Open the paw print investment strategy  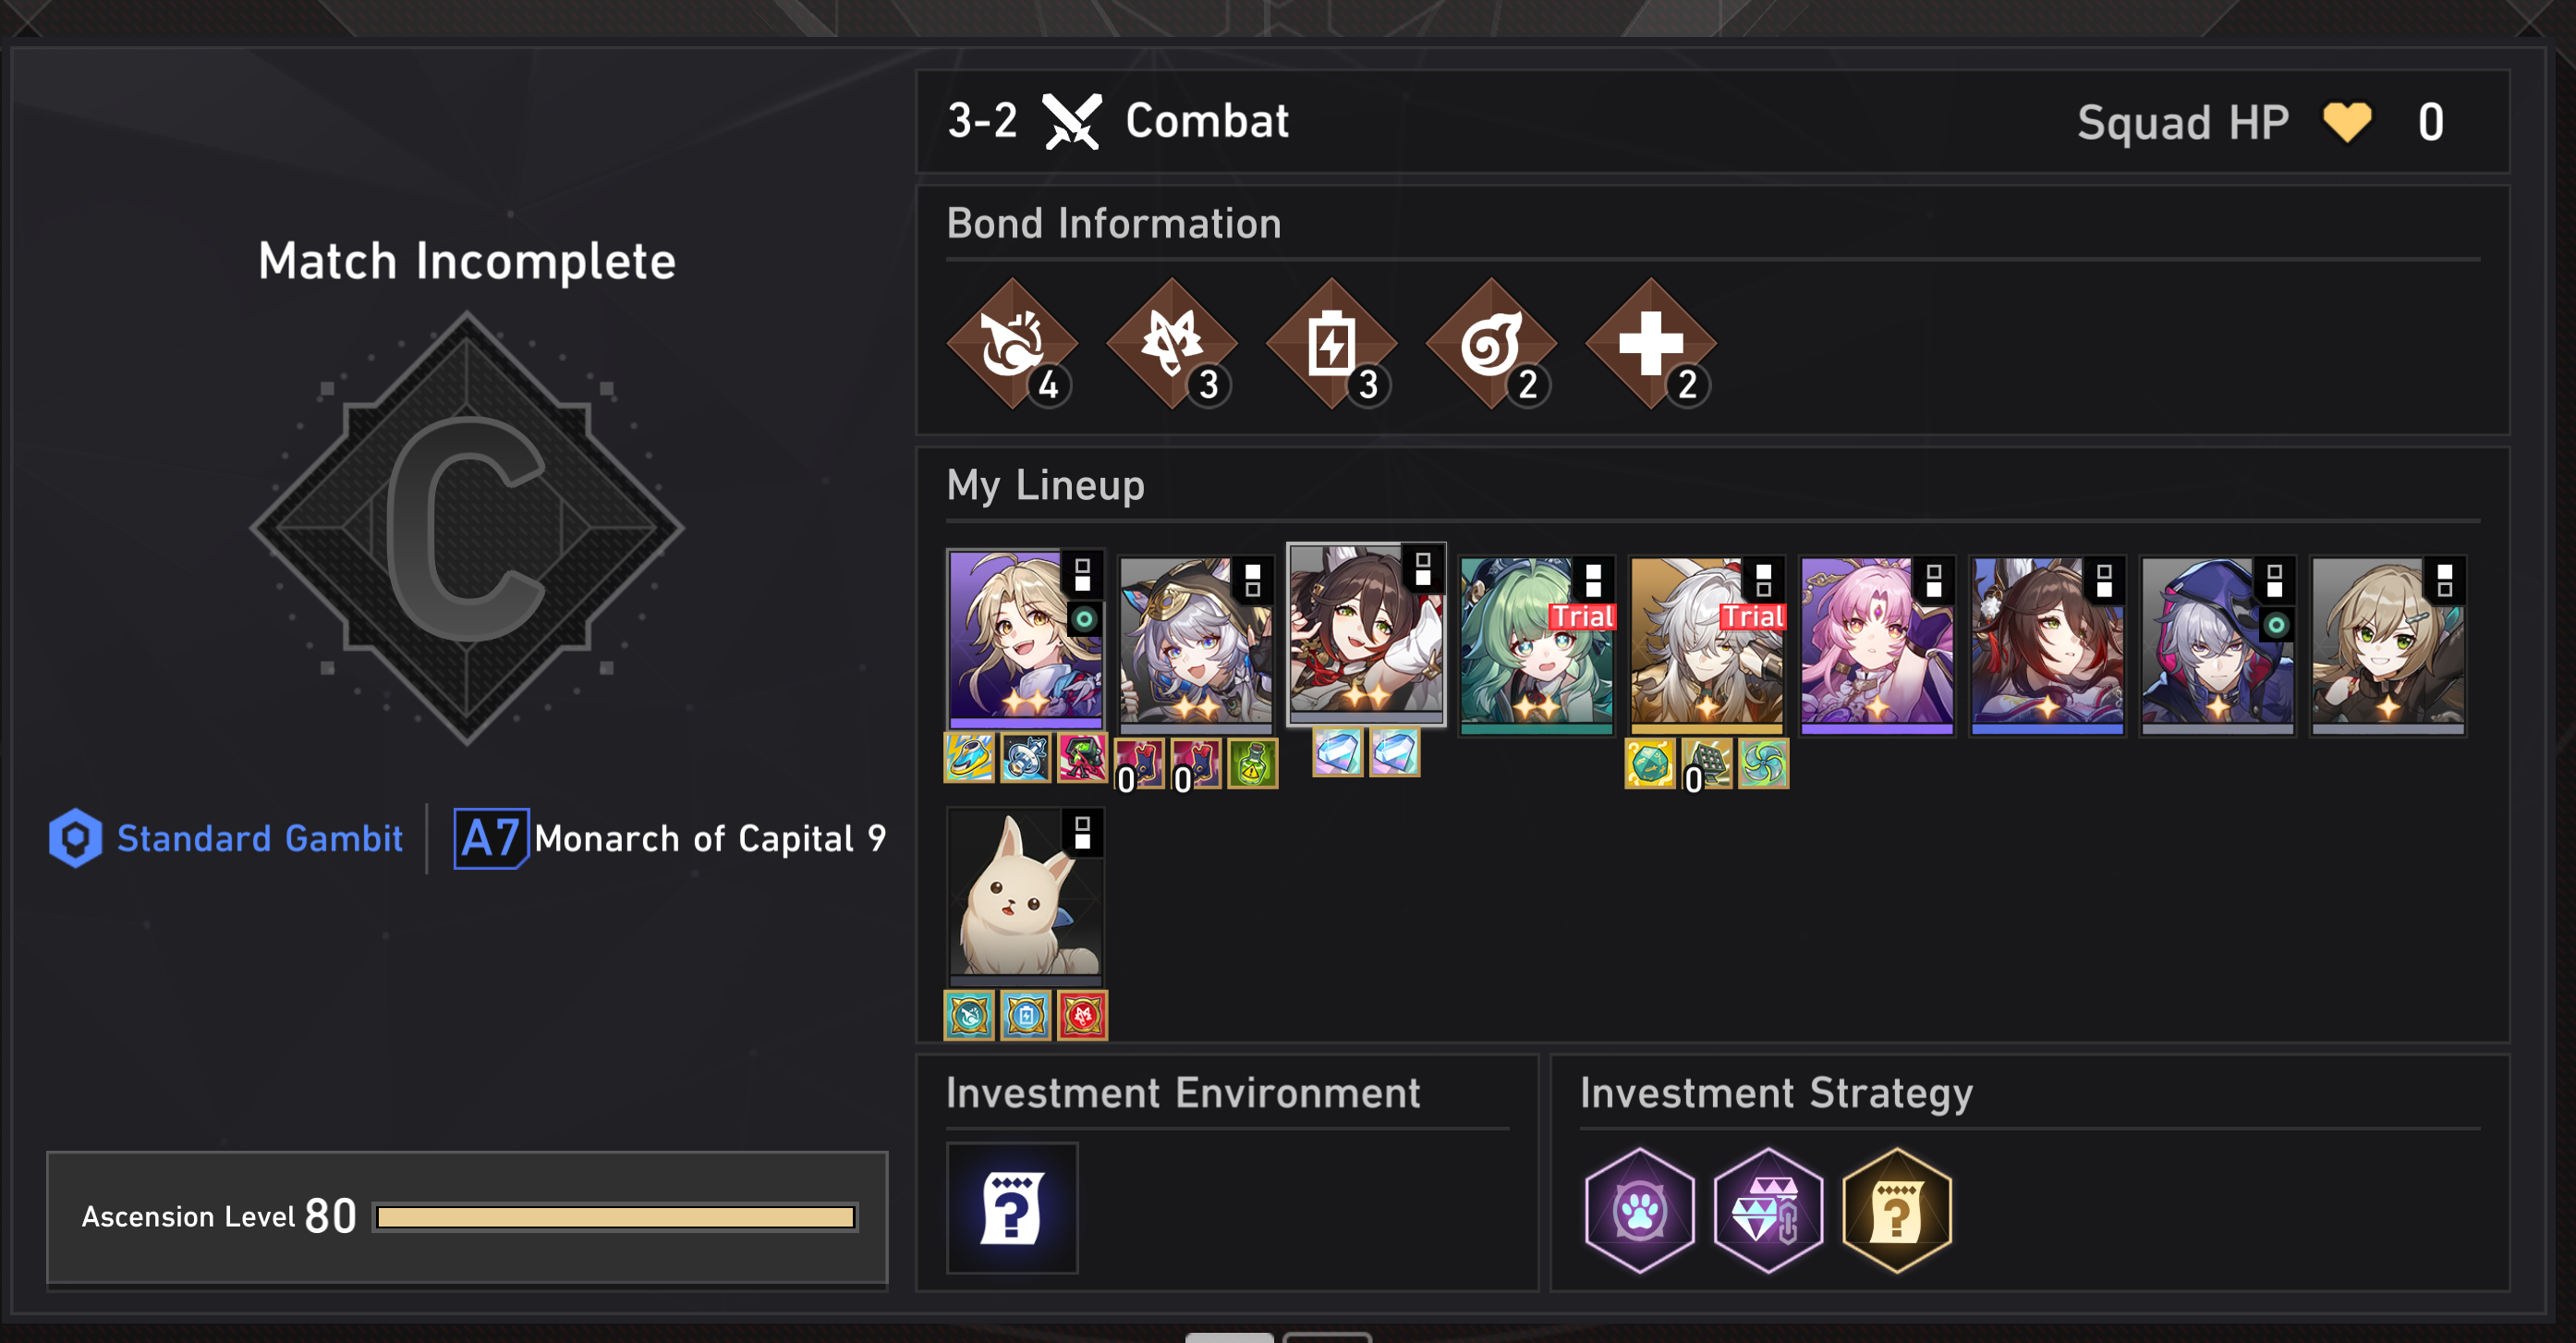[1640, 1210]
